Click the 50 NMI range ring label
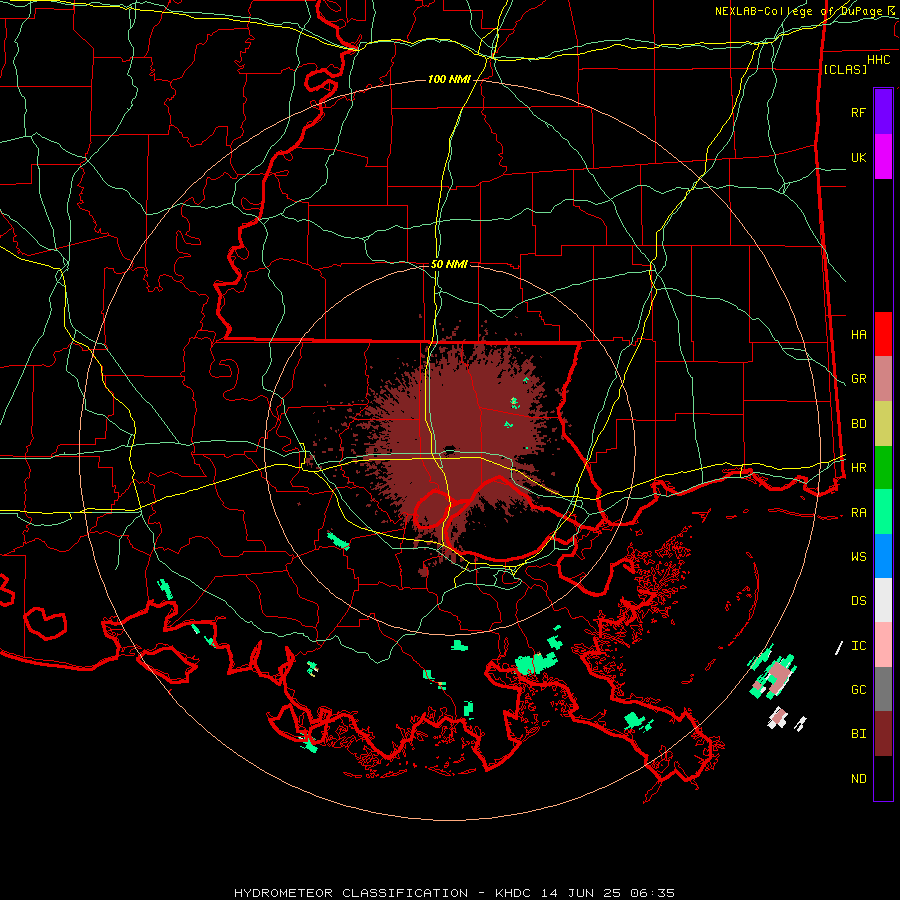This screenshot has height=900, width=900. pyautogui.click(x=449, y=264)
